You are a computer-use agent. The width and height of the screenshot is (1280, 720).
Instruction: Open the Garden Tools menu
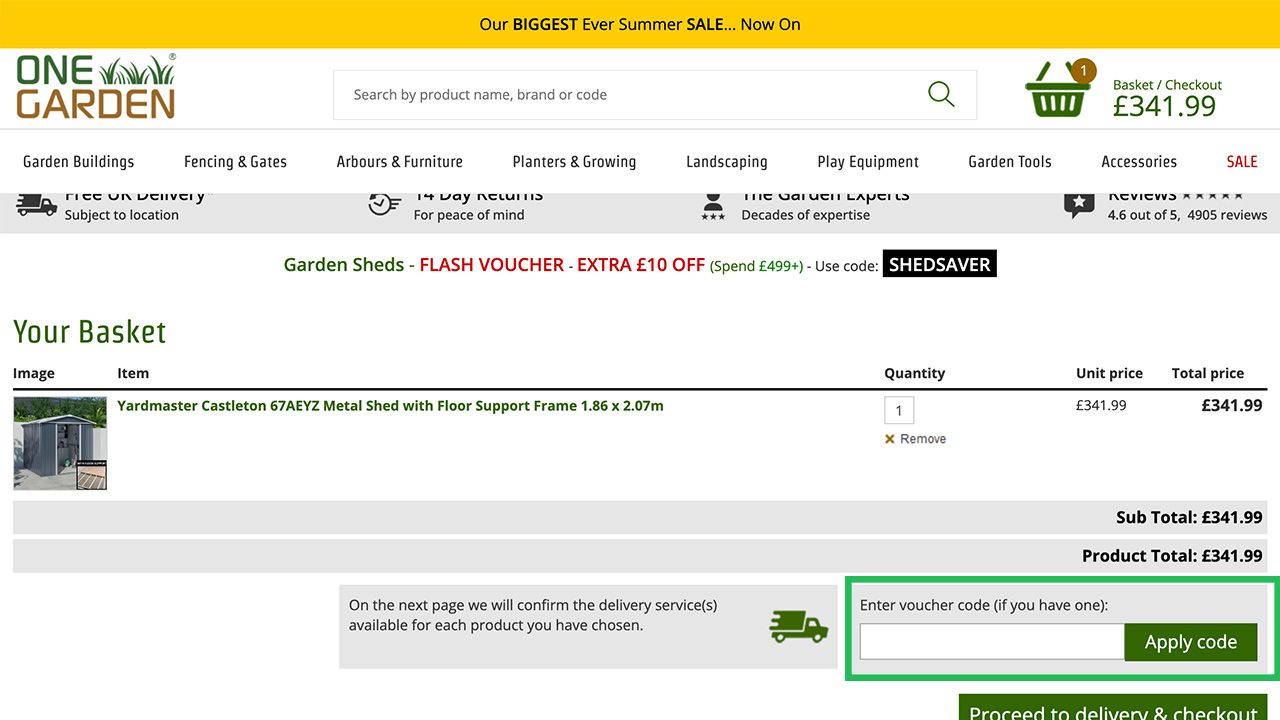[1010, 161]
